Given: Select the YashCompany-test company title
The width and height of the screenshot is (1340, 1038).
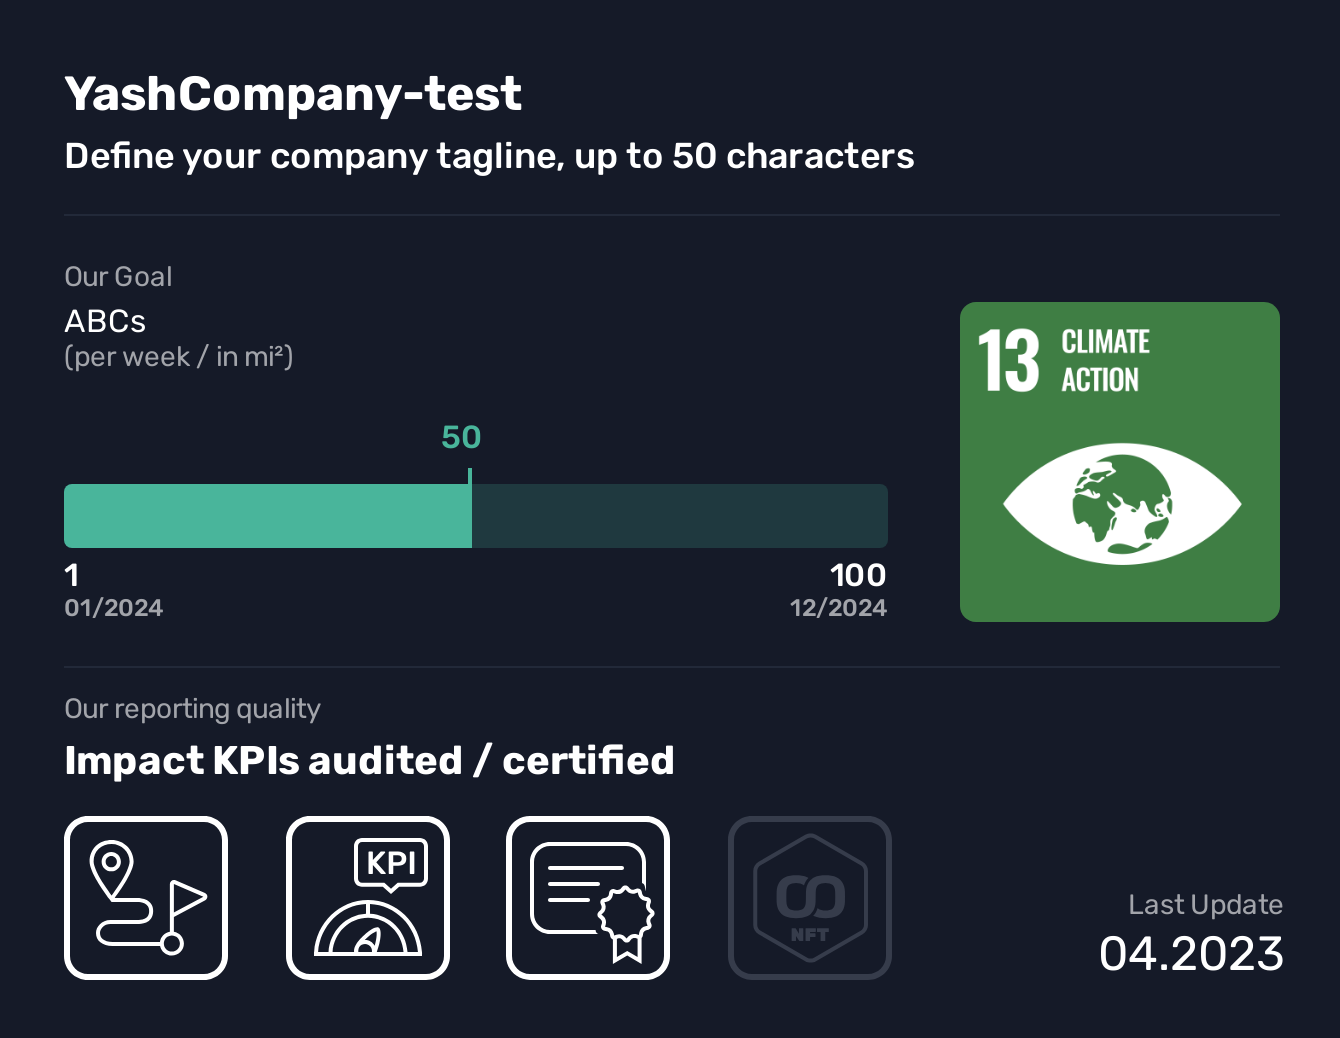Looking at the screenshot, I should (x=292, y=94).
